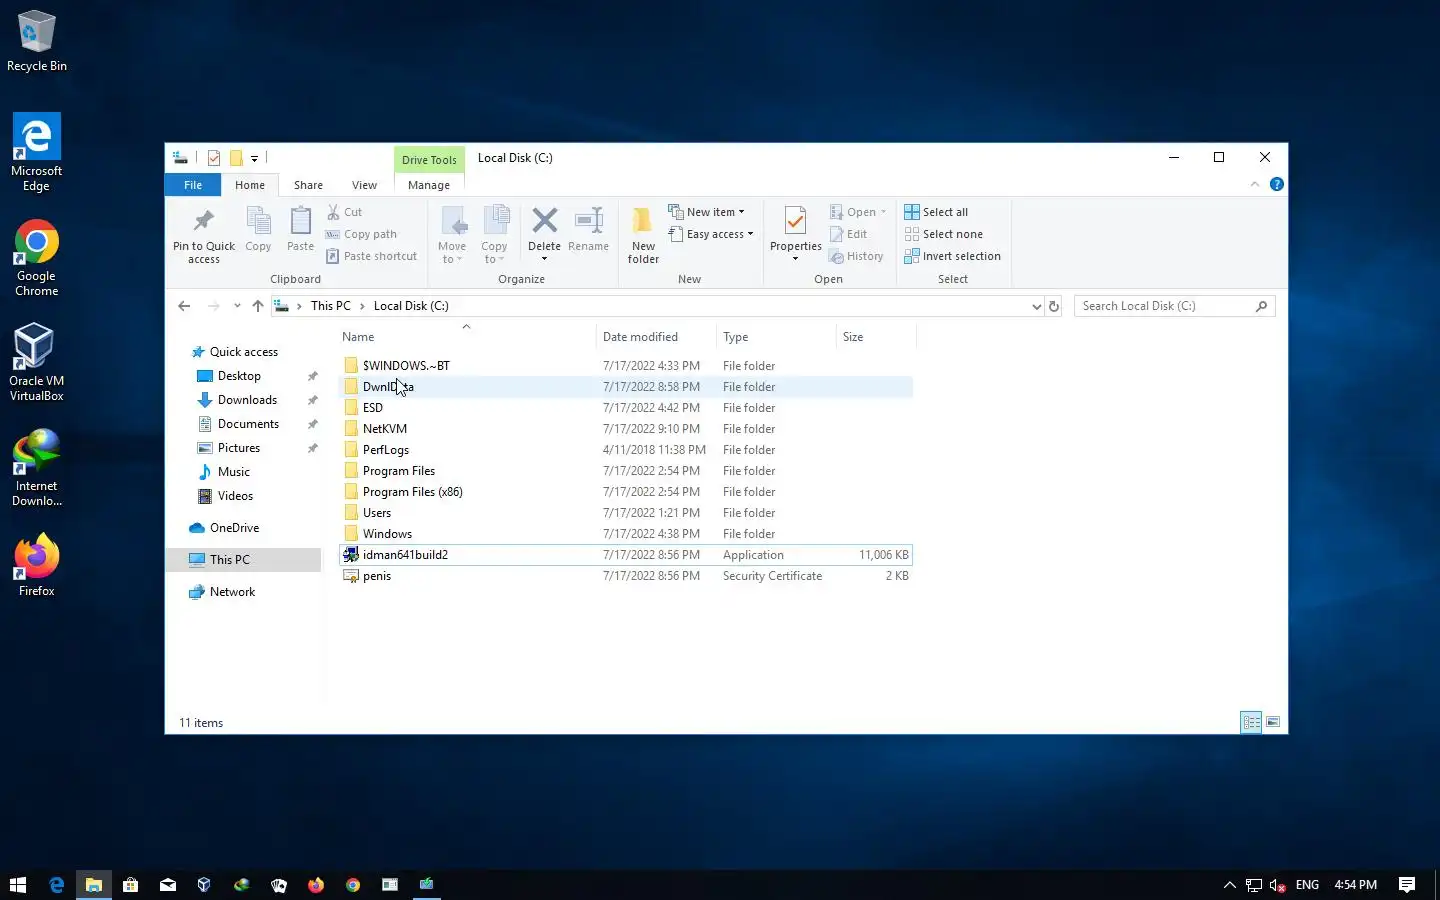Image resolution: width=1440 pixels, height=900 pixels.
Task: Open the Action Center notifications icon
Action: coord(1407,884)
